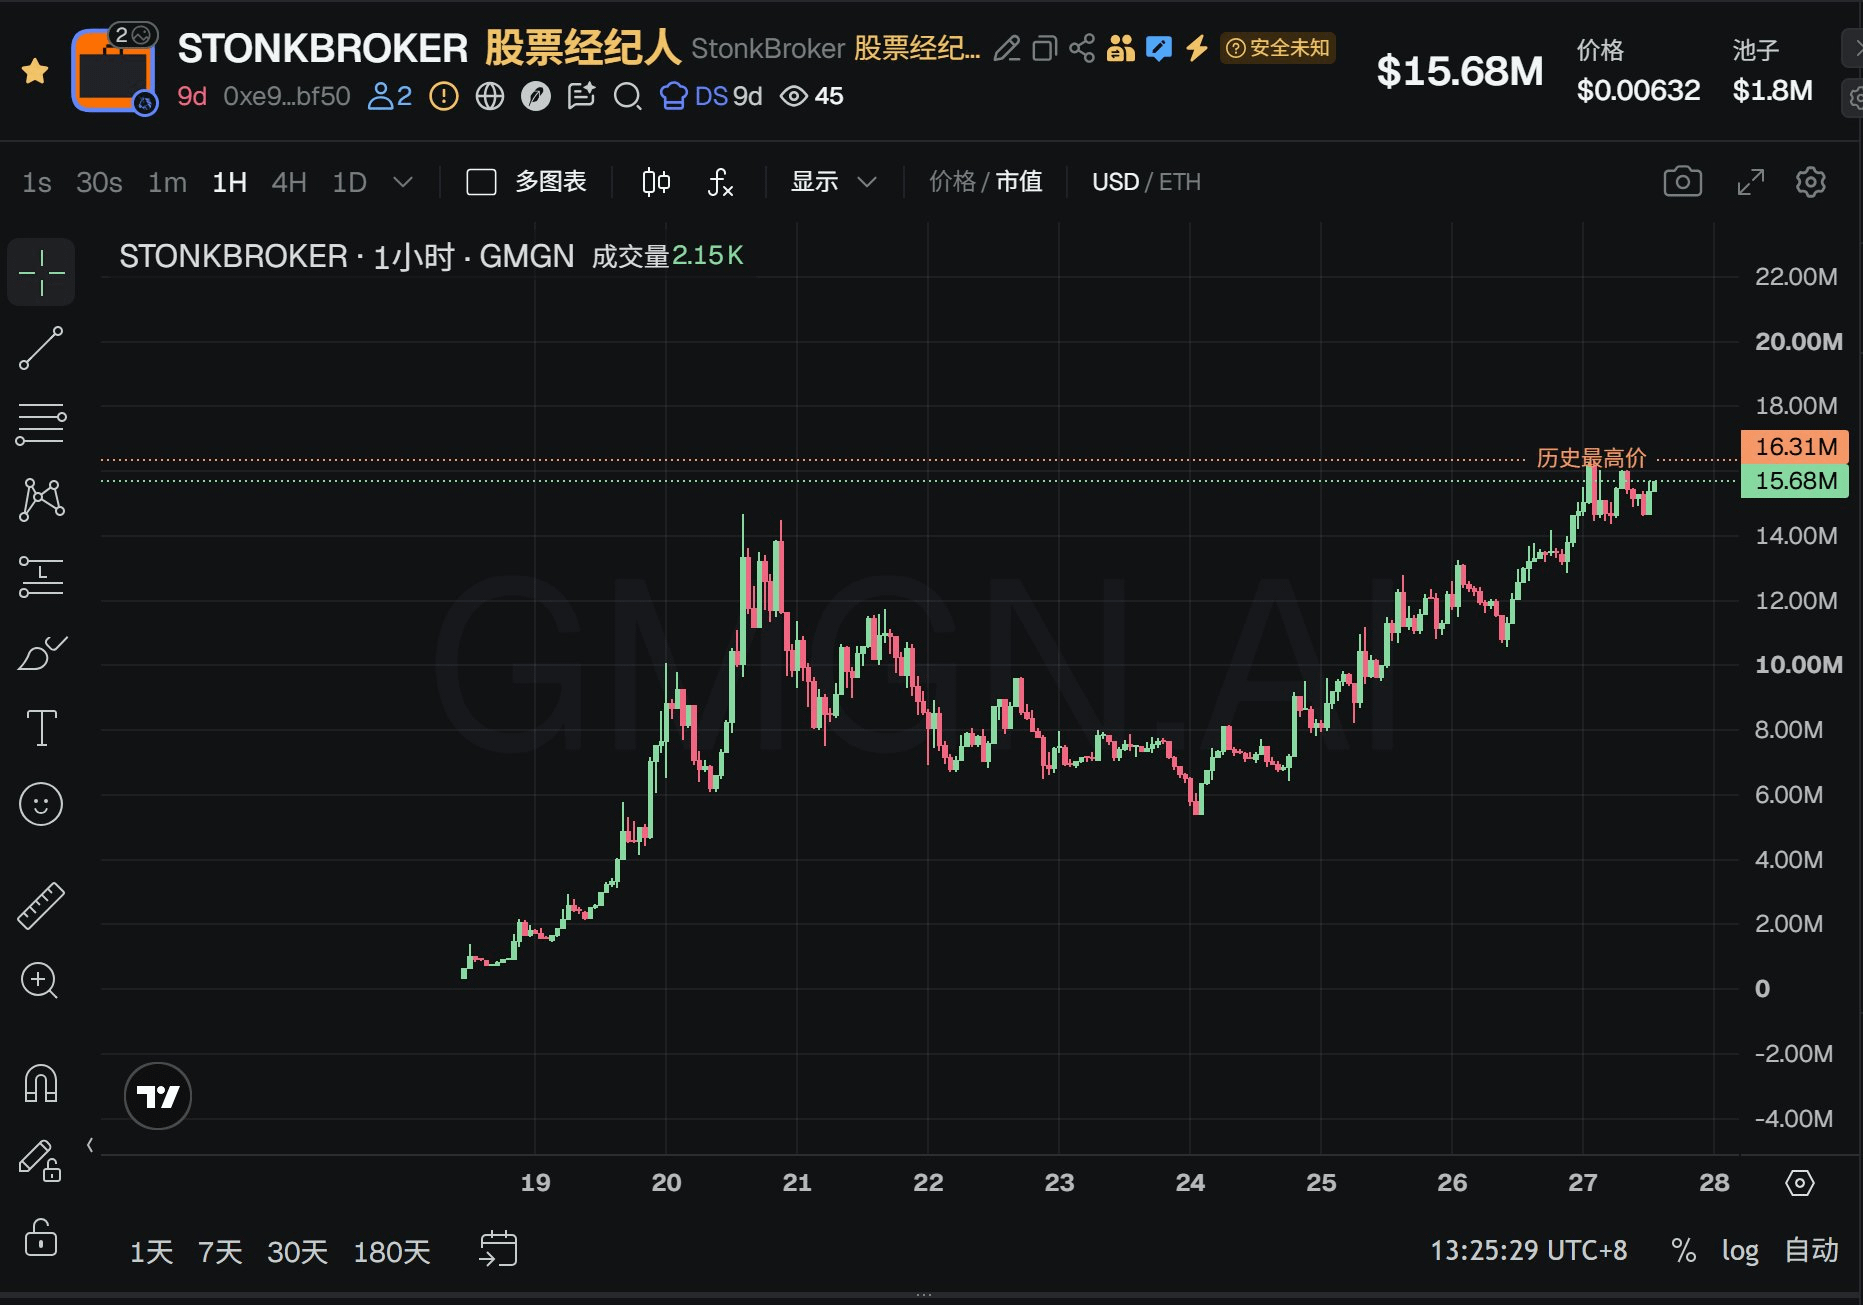
Task: Select the ruler measure tool
Action: (41, 906)
